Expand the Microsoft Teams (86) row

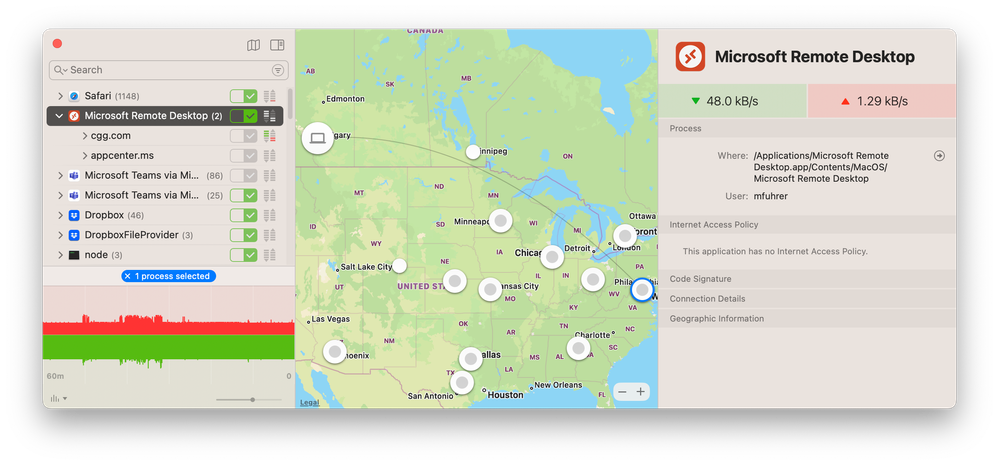(x=61, y=175)
